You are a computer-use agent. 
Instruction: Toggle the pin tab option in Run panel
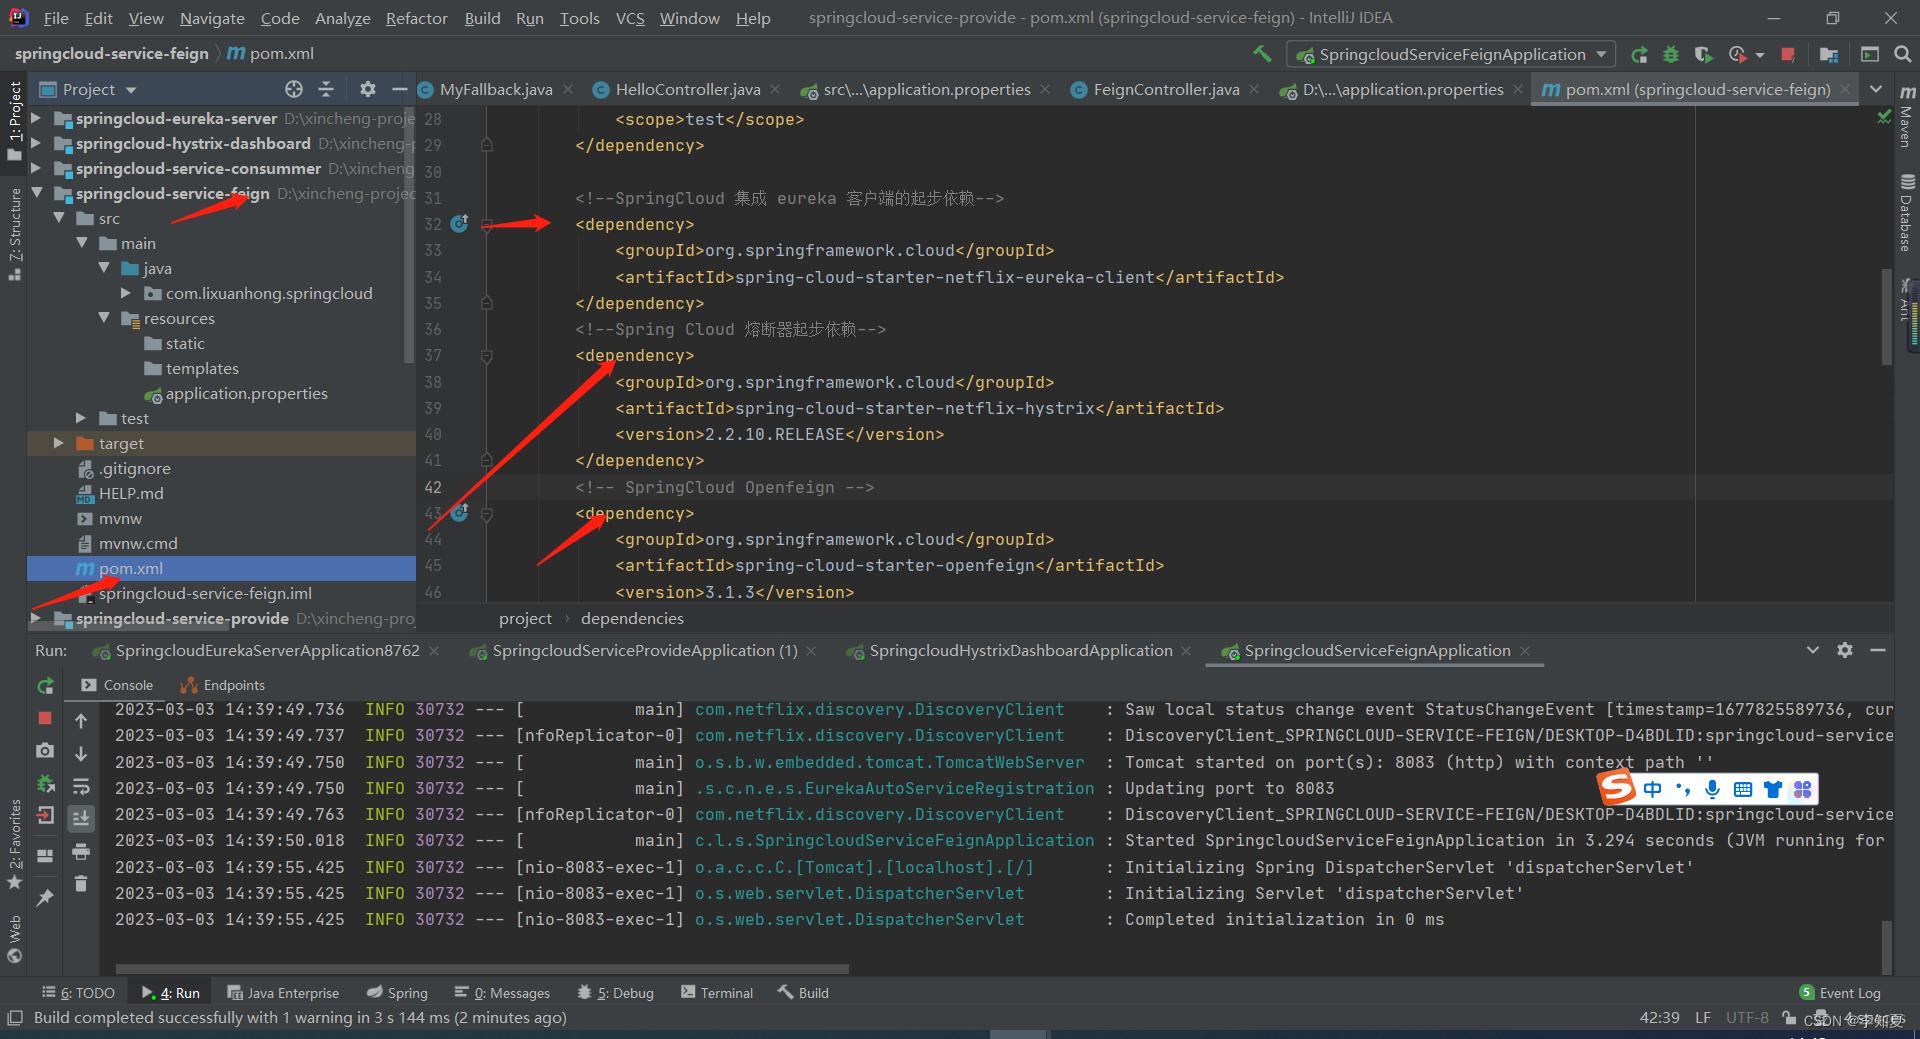pyautogui.click(x=45, y=899)
